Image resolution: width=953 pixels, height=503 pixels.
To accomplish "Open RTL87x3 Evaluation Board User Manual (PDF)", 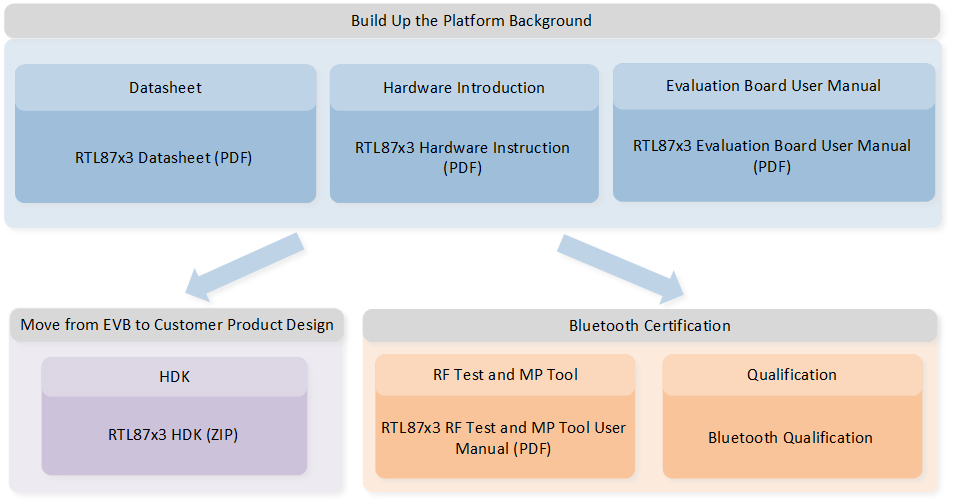I will pyautogui.click(x=772, y=156).
